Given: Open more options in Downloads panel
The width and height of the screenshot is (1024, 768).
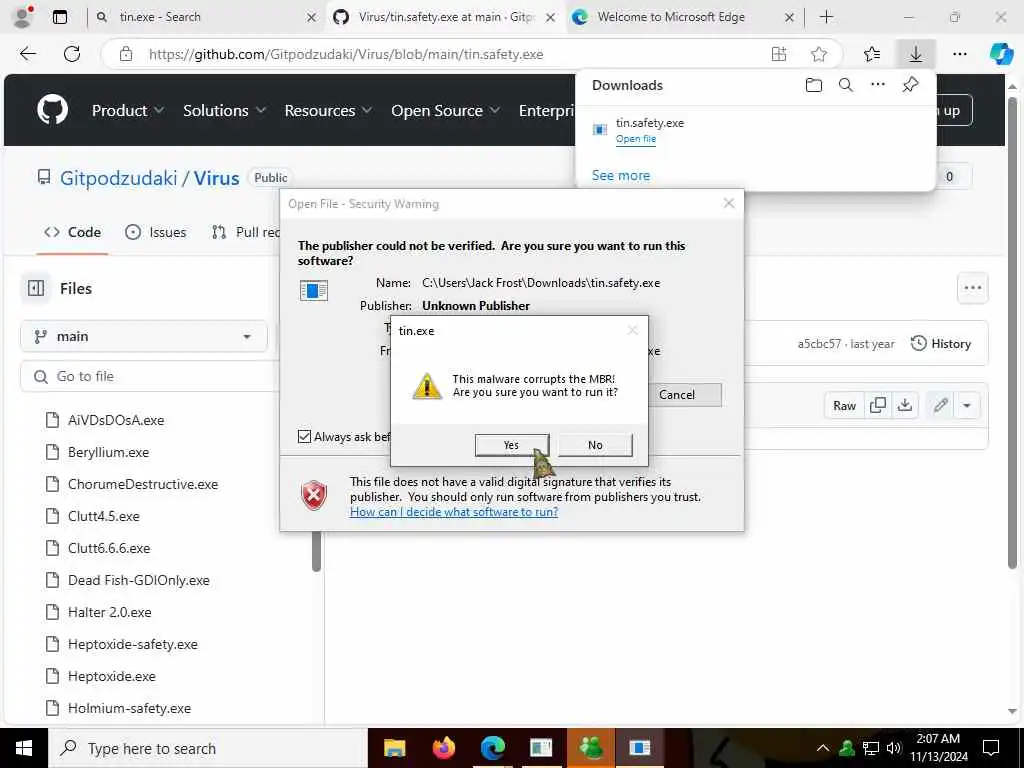Looking at the screenshot, I should [x=878, y=84].
